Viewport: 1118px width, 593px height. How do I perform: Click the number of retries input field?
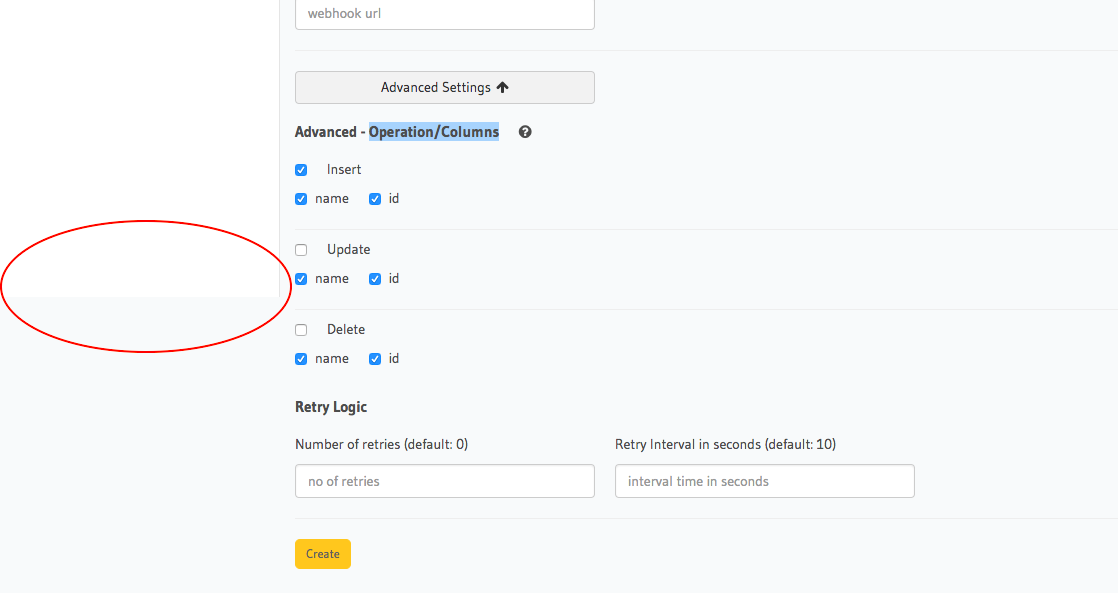[444, 481]
